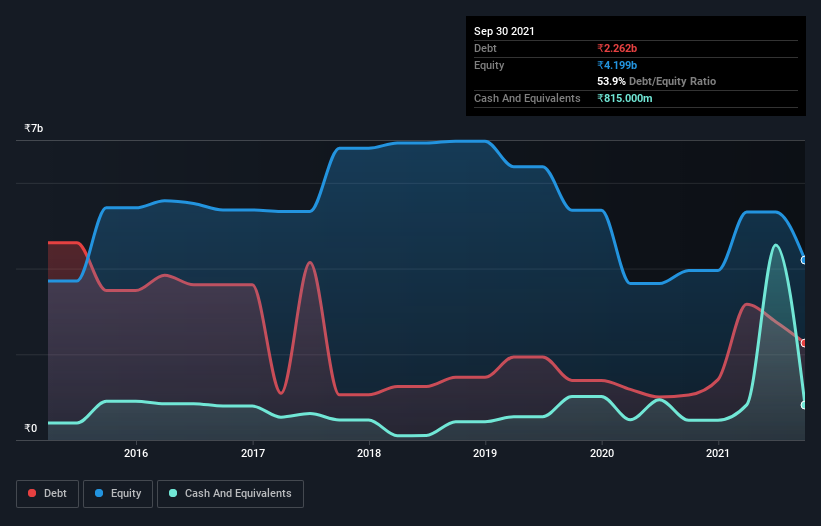Click the red Debt legend dot
The image size is (821, 526).
click(32, 493)
